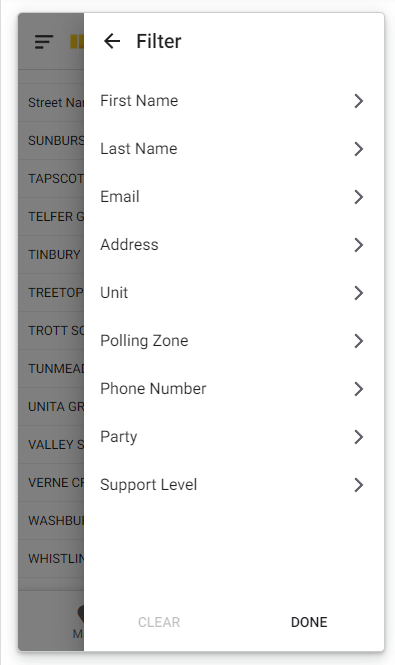Select the Party filter option

[x=234, y=437]
